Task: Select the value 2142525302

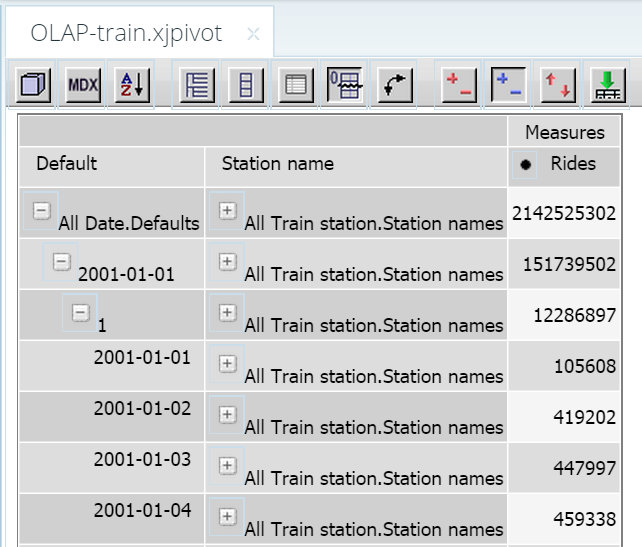Action: coord(564,213)
